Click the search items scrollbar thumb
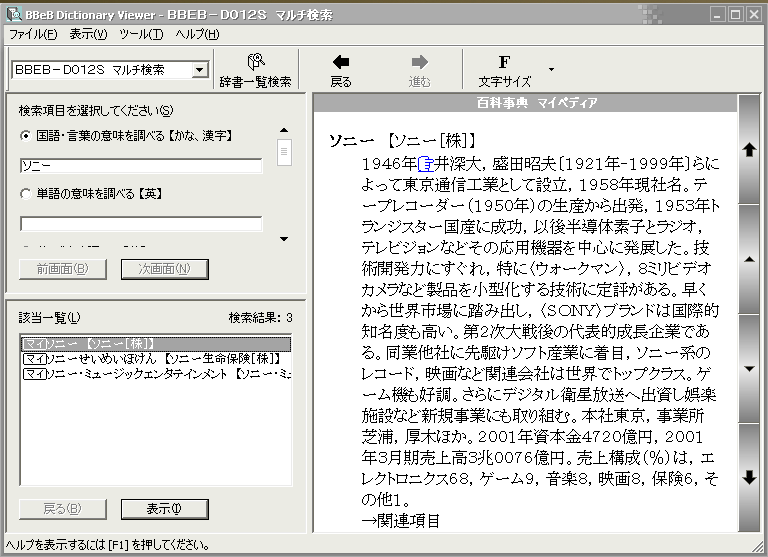 [284, 152]
